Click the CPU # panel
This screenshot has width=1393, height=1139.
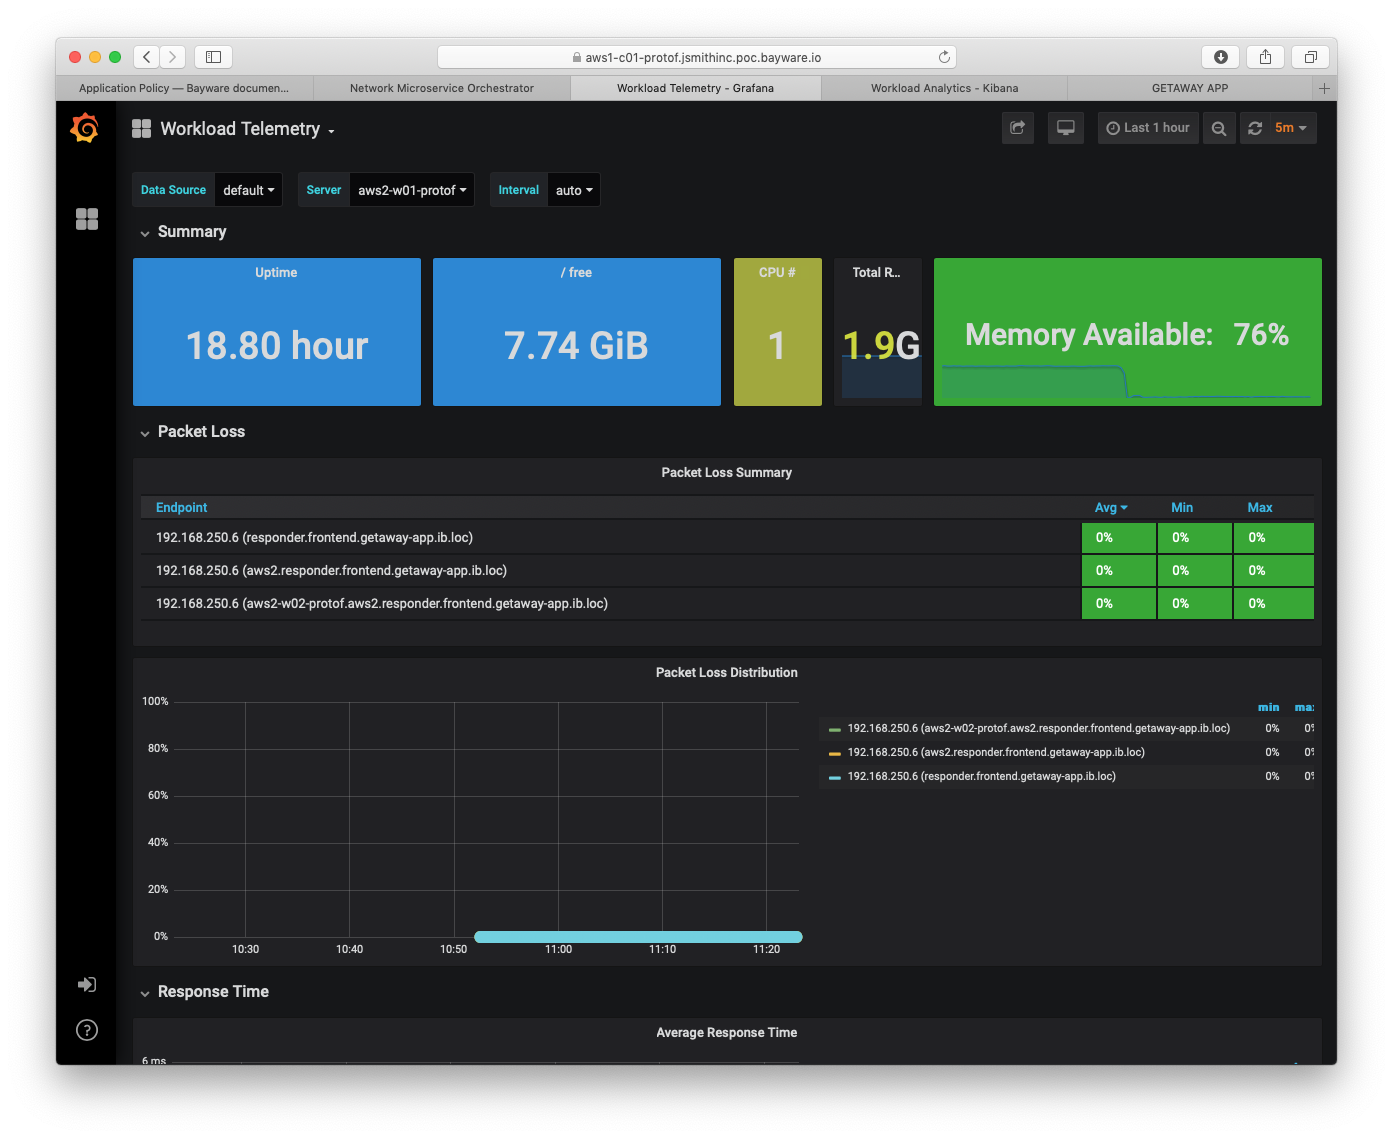click(778, 332)
